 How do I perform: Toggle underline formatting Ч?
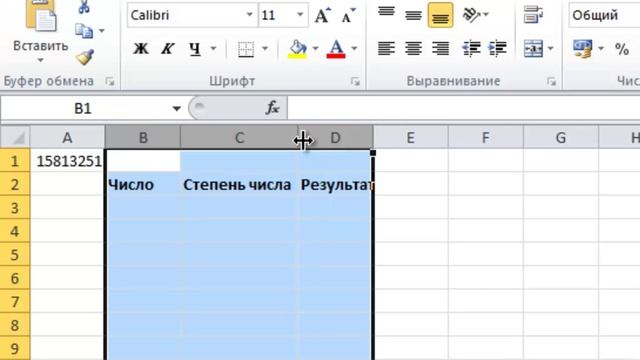click(x=195, y=49)
